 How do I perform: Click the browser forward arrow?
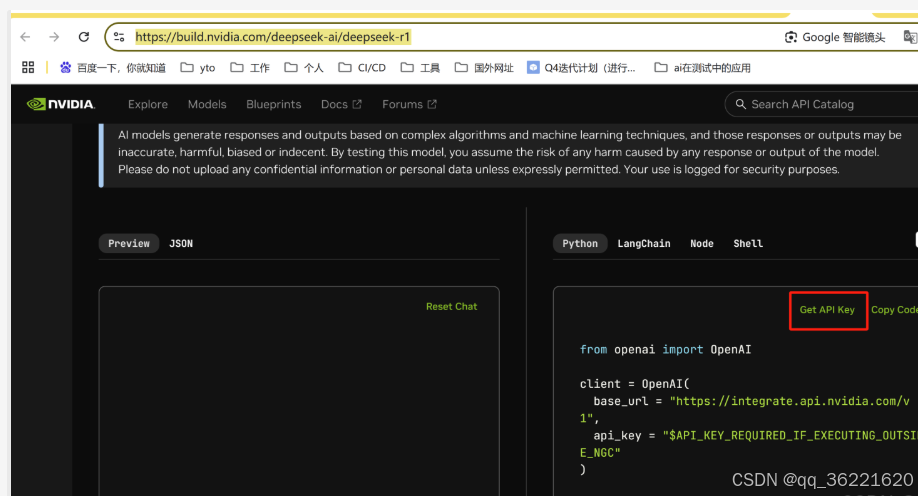pyautogui.click(x=54, y=37)
